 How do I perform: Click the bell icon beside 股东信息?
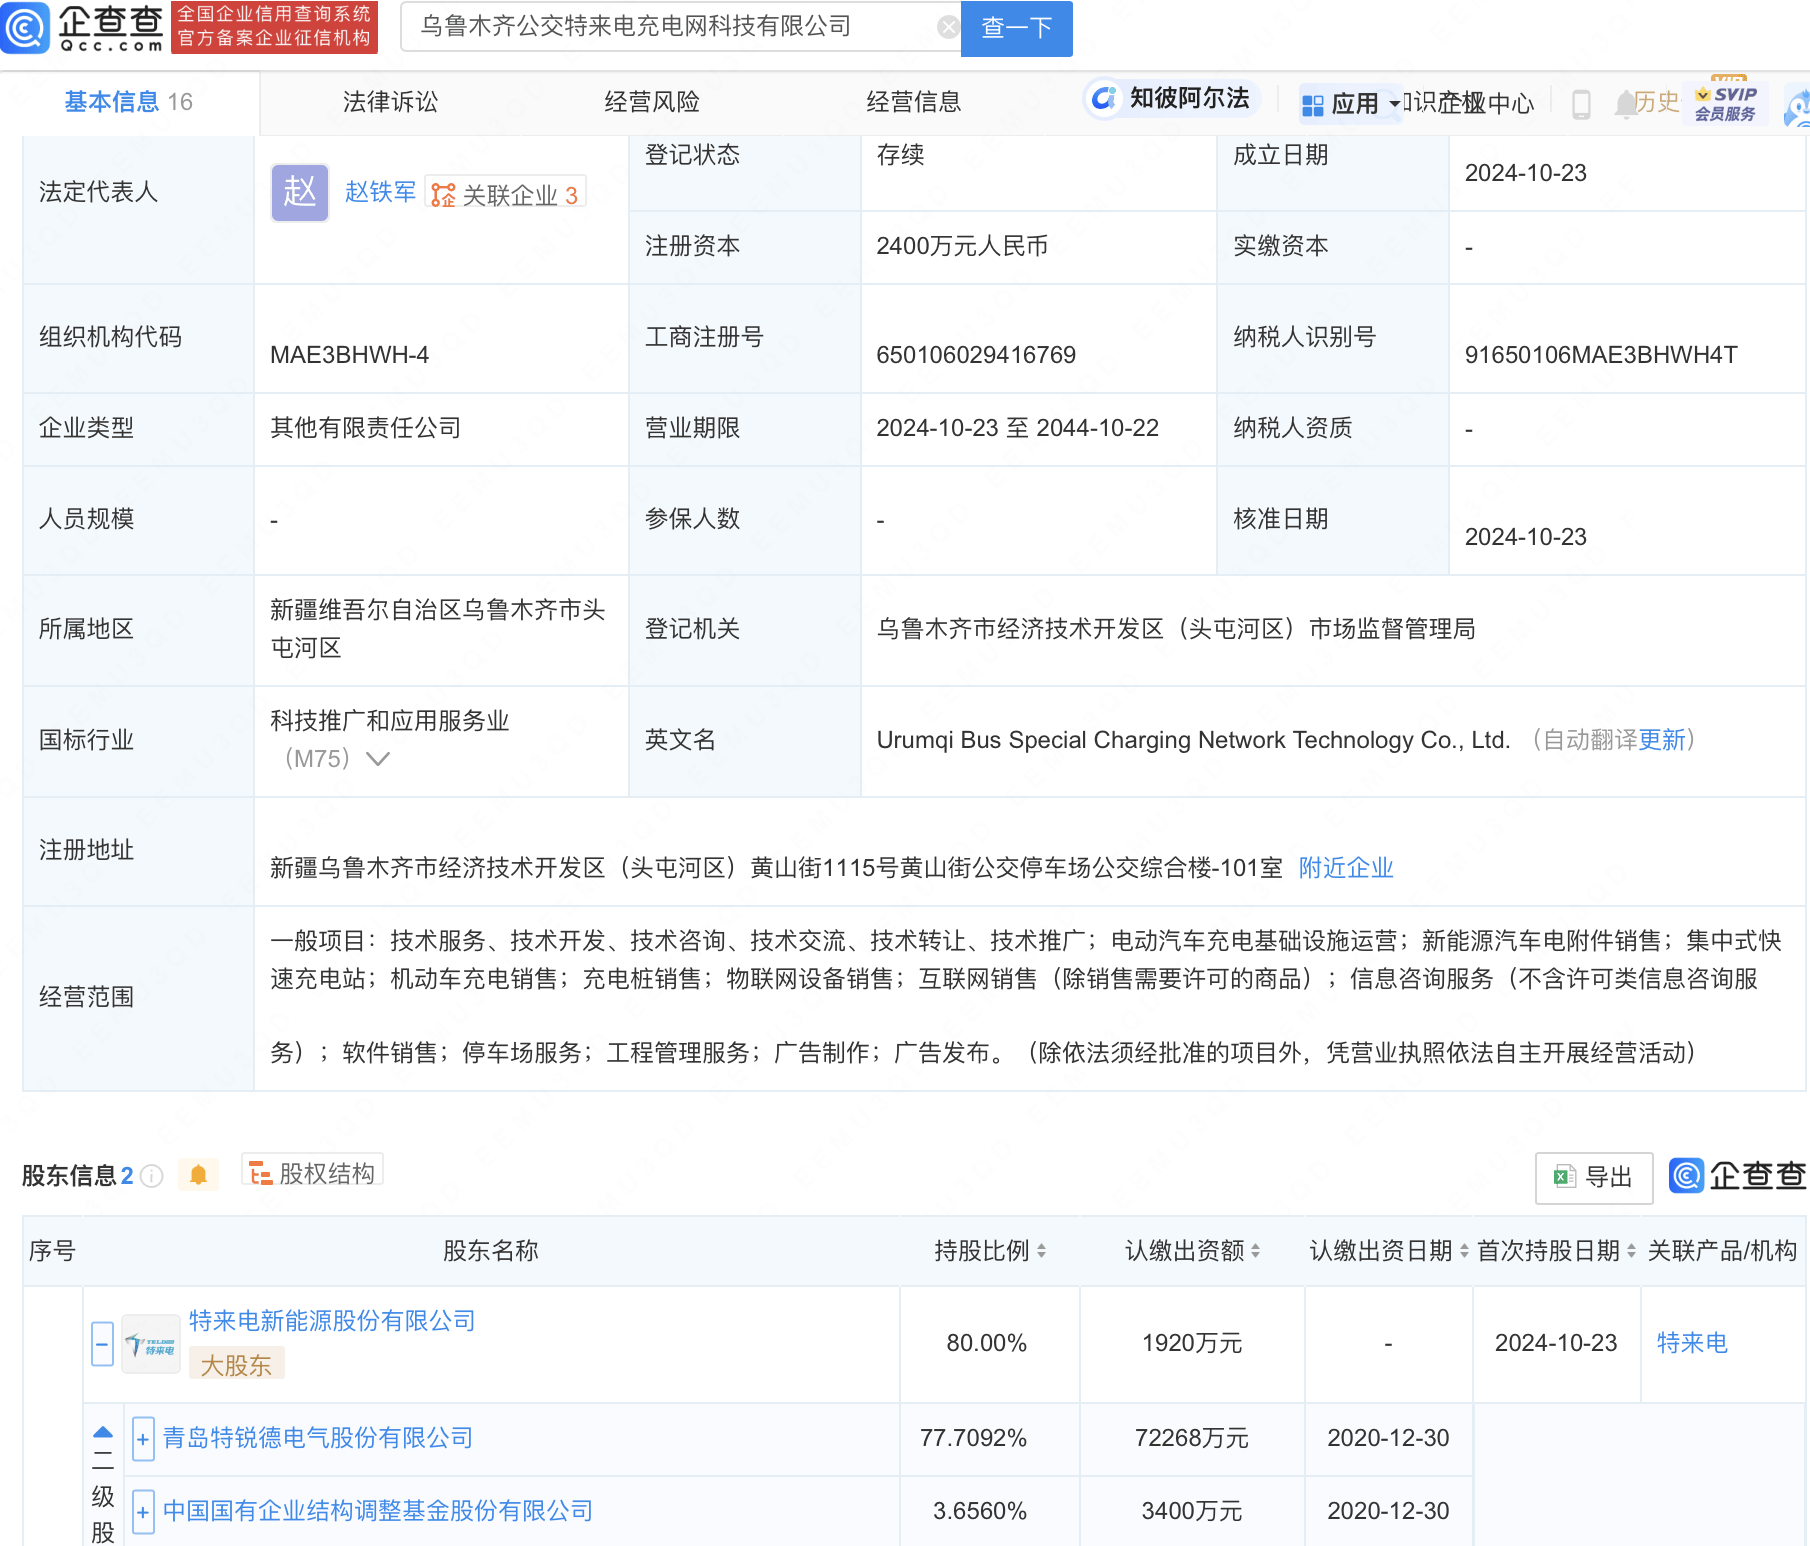click(x=198, y=1175)
